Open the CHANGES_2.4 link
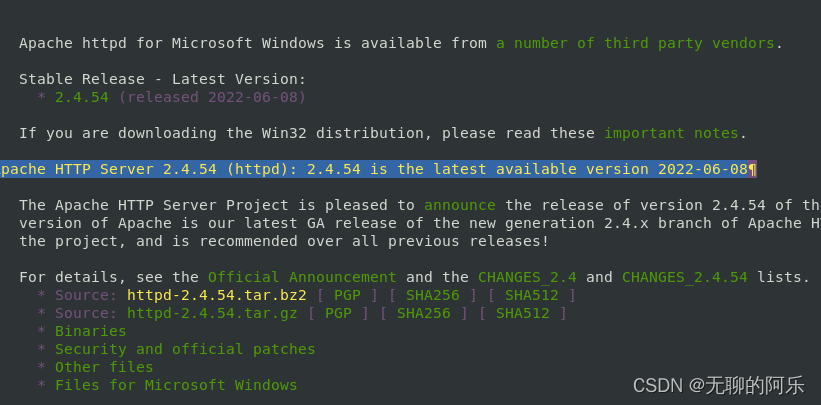This screenshot has height=405, width=821. pyautogui.click(x=527, y=277)
